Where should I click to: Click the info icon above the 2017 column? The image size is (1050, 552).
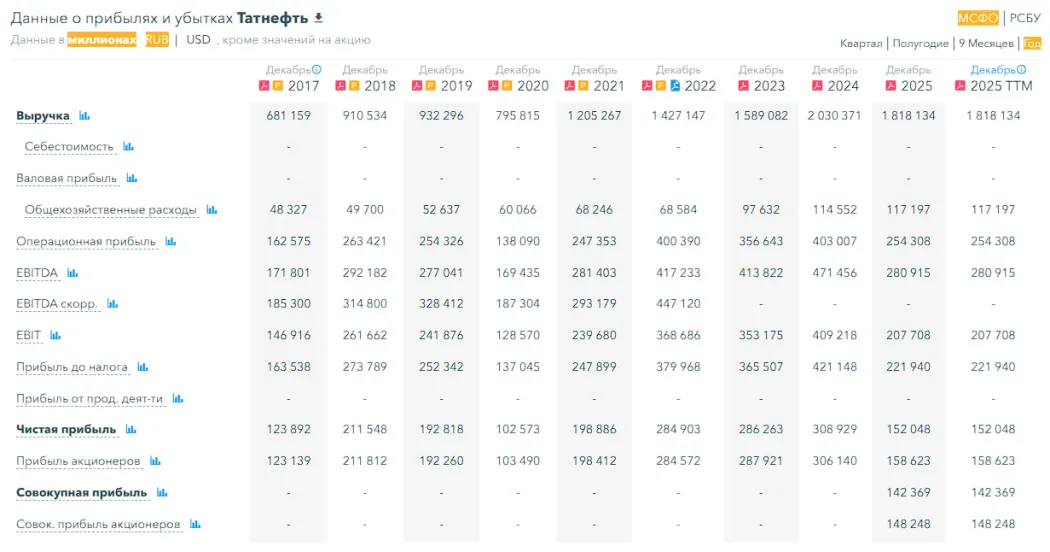(317, 70)
